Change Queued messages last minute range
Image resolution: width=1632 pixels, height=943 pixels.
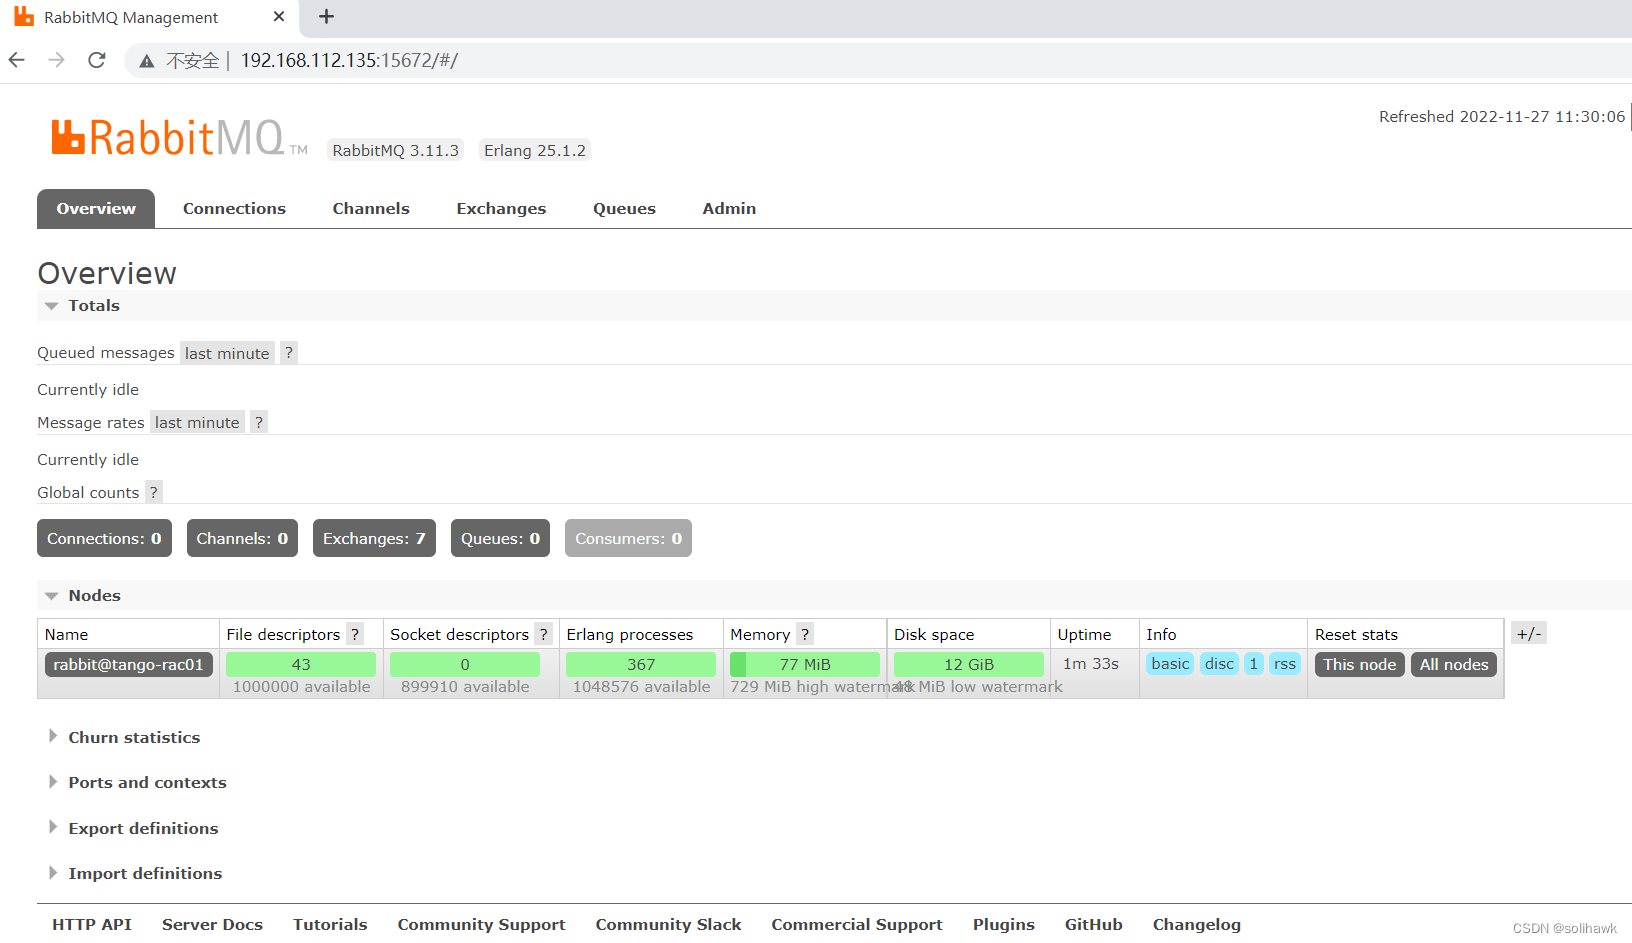227,353
